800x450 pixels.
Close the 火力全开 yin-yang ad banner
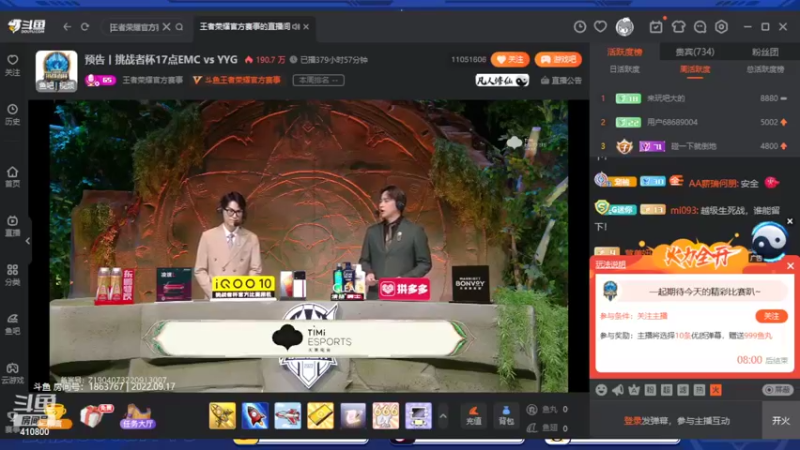(790, 221)
